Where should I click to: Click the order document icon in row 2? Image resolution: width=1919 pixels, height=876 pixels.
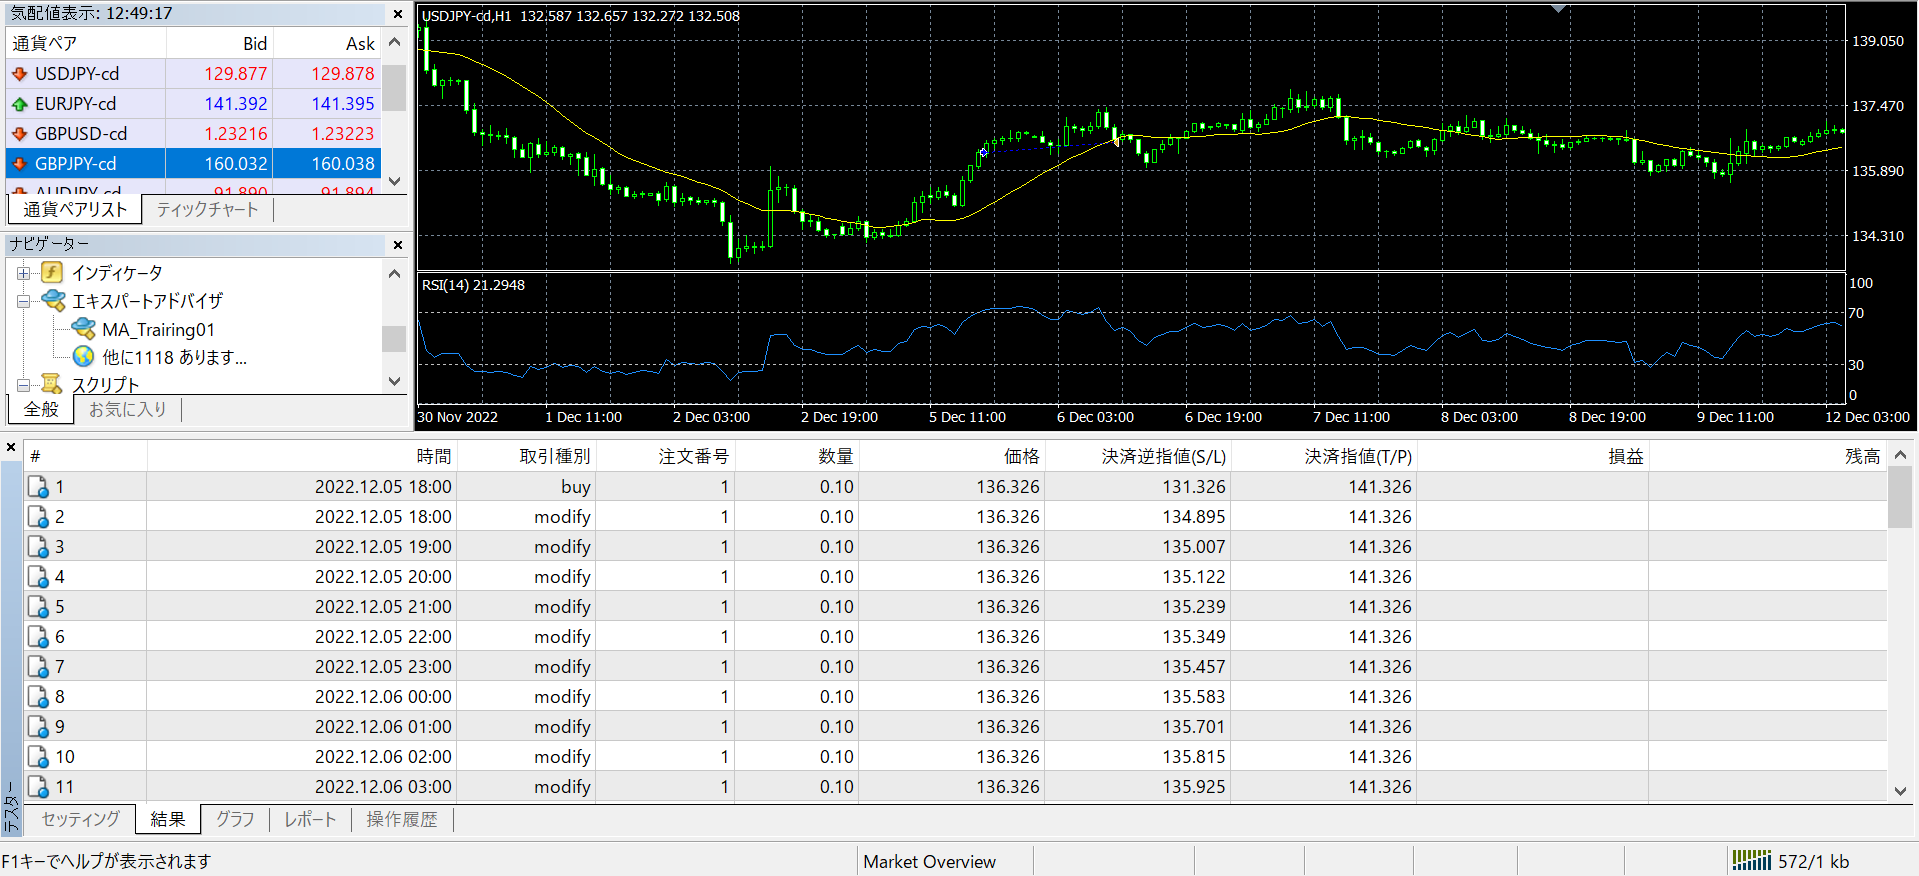(x=38, y=517)
